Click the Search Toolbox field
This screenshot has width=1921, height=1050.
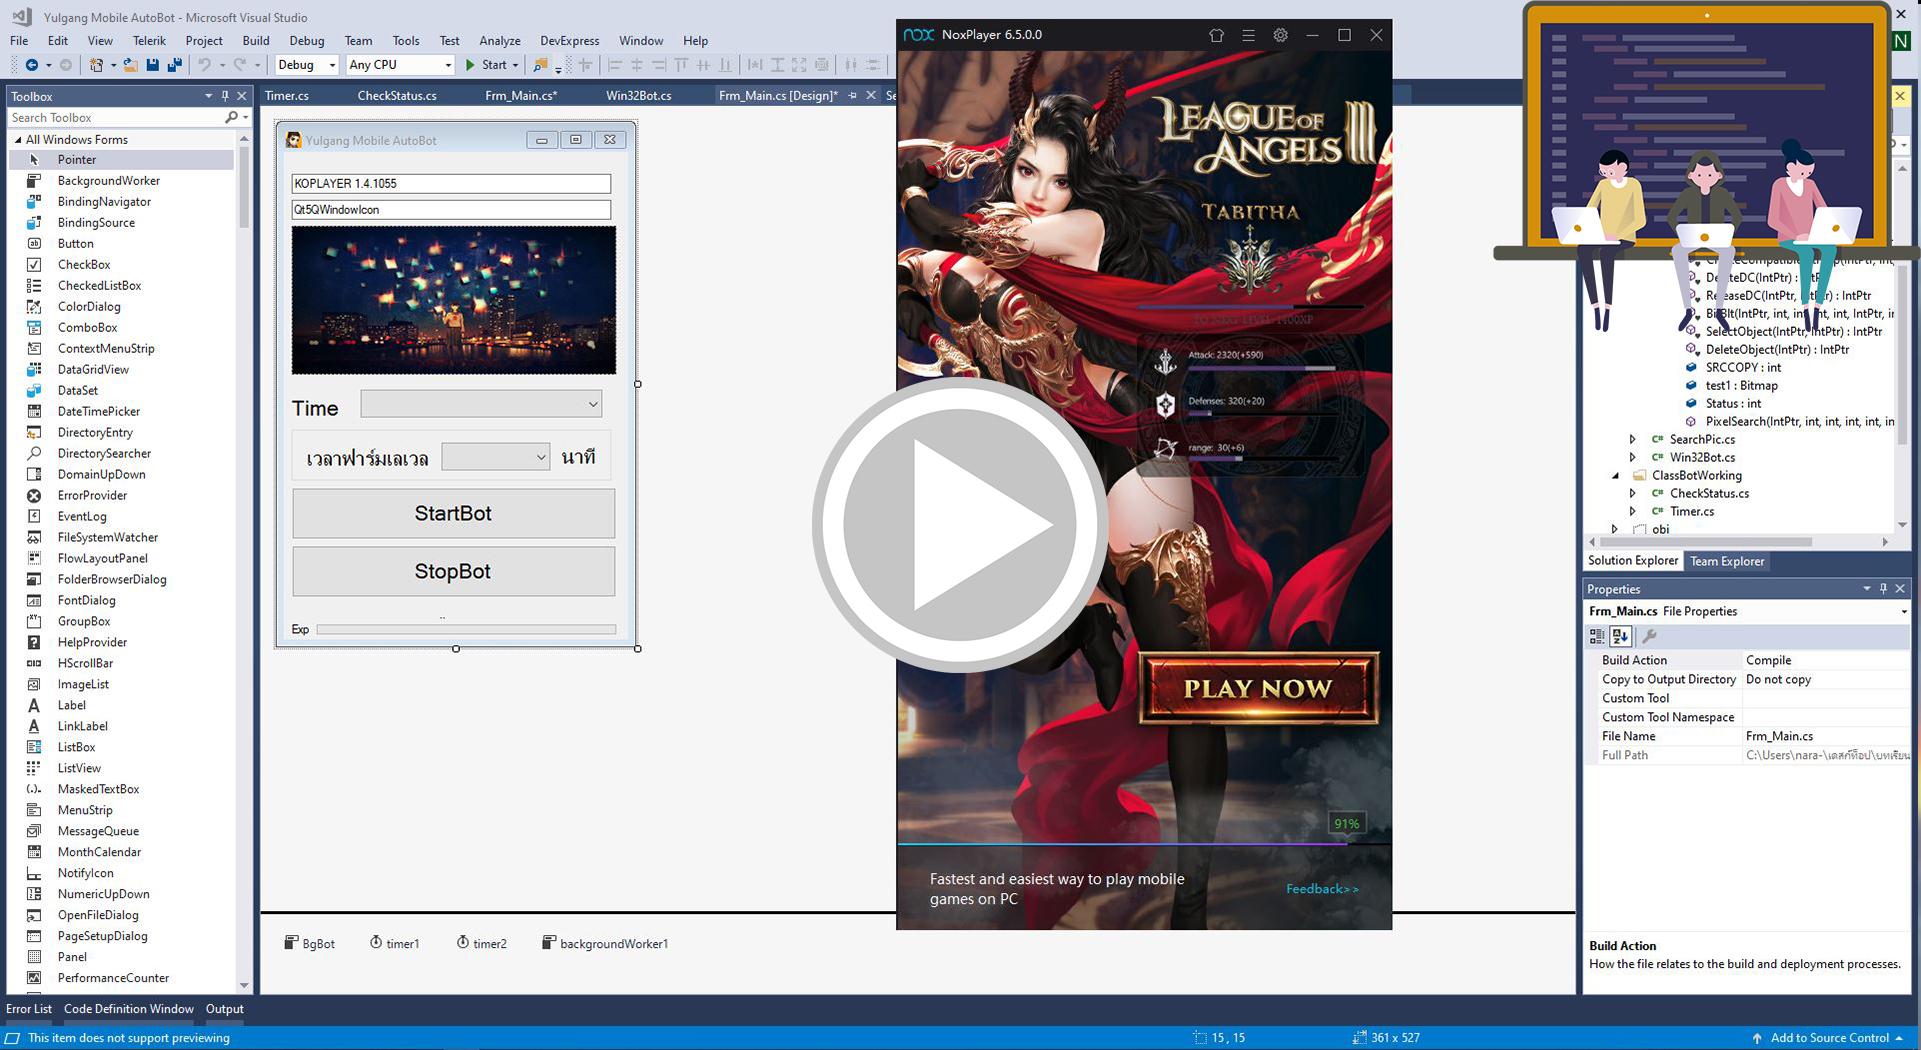116,118
